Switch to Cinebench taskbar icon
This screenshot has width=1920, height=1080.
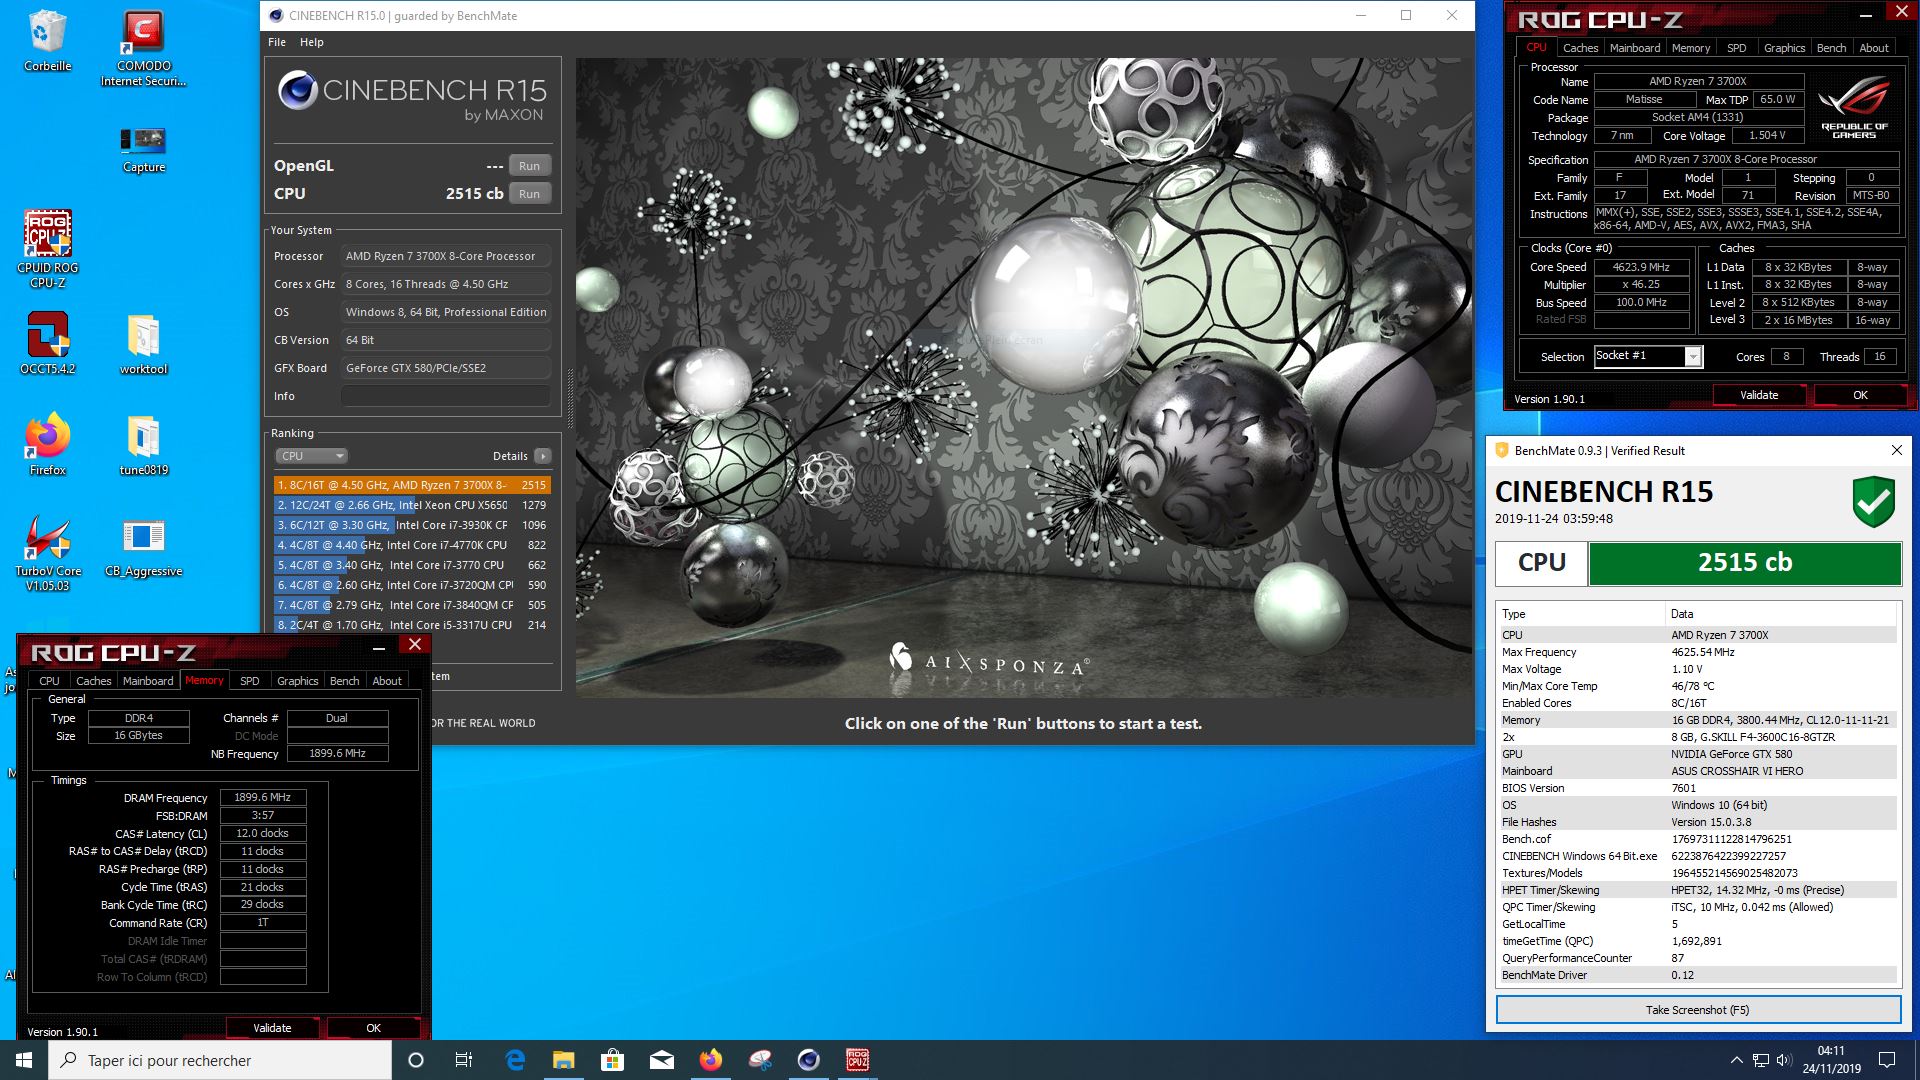(x=808, y=1060)
